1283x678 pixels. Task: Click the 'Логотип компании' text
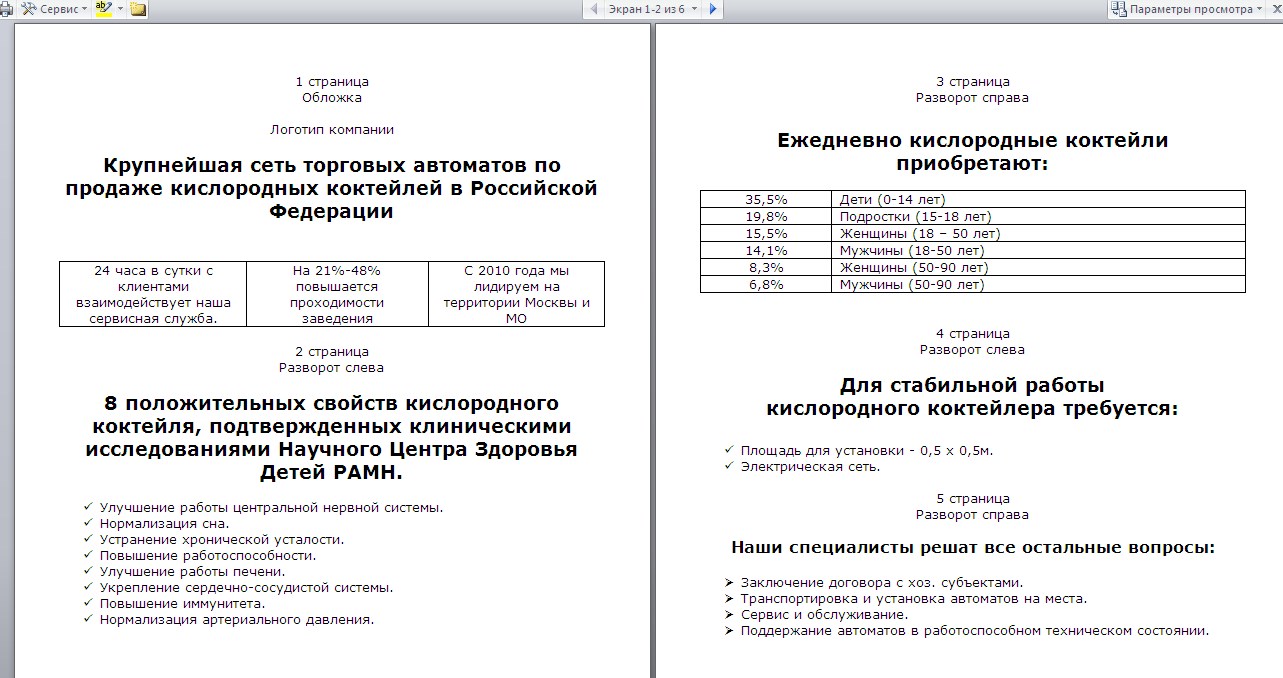[332, 129]
